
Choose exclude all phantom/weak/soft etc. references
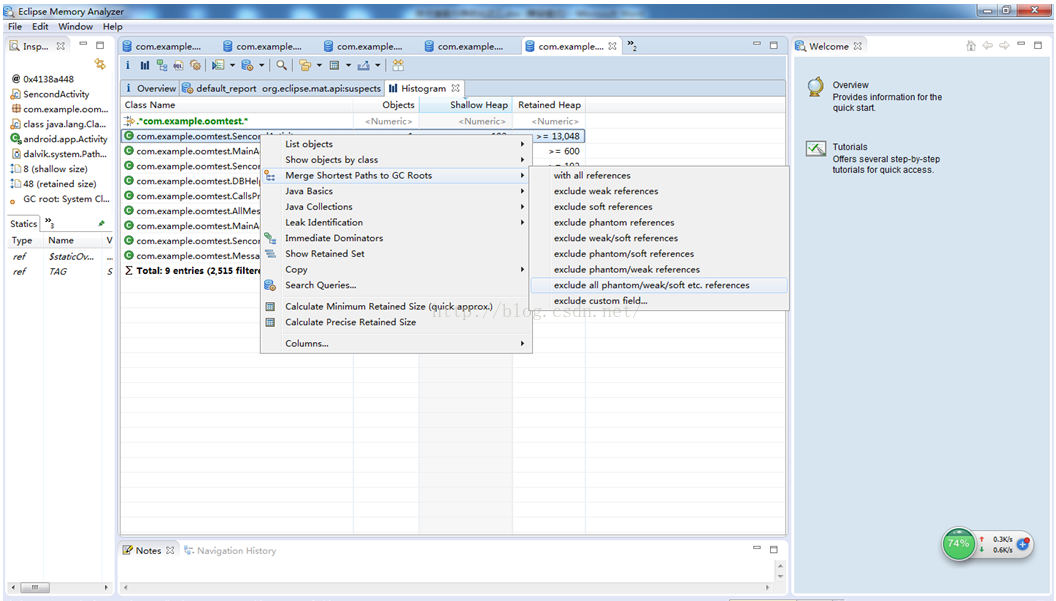(651, 285)
